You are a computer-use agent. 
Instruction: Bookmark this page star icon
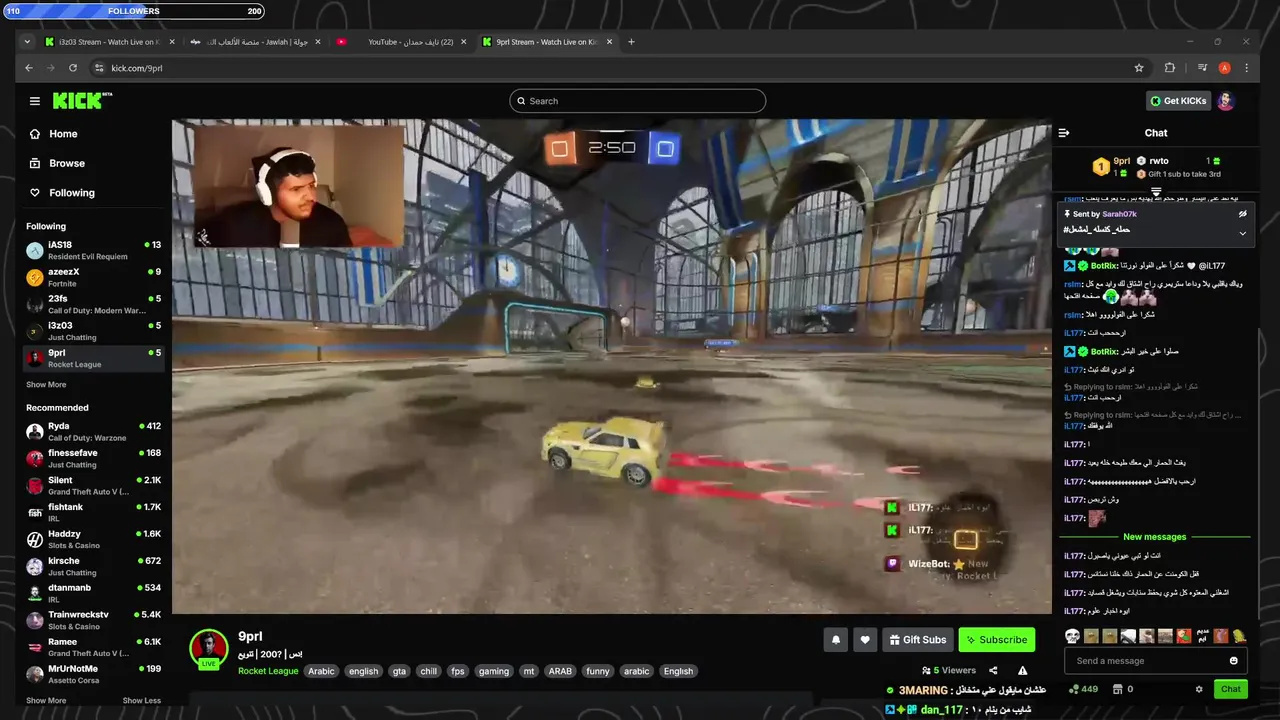pyautogui.click(x=1139, y=68)
